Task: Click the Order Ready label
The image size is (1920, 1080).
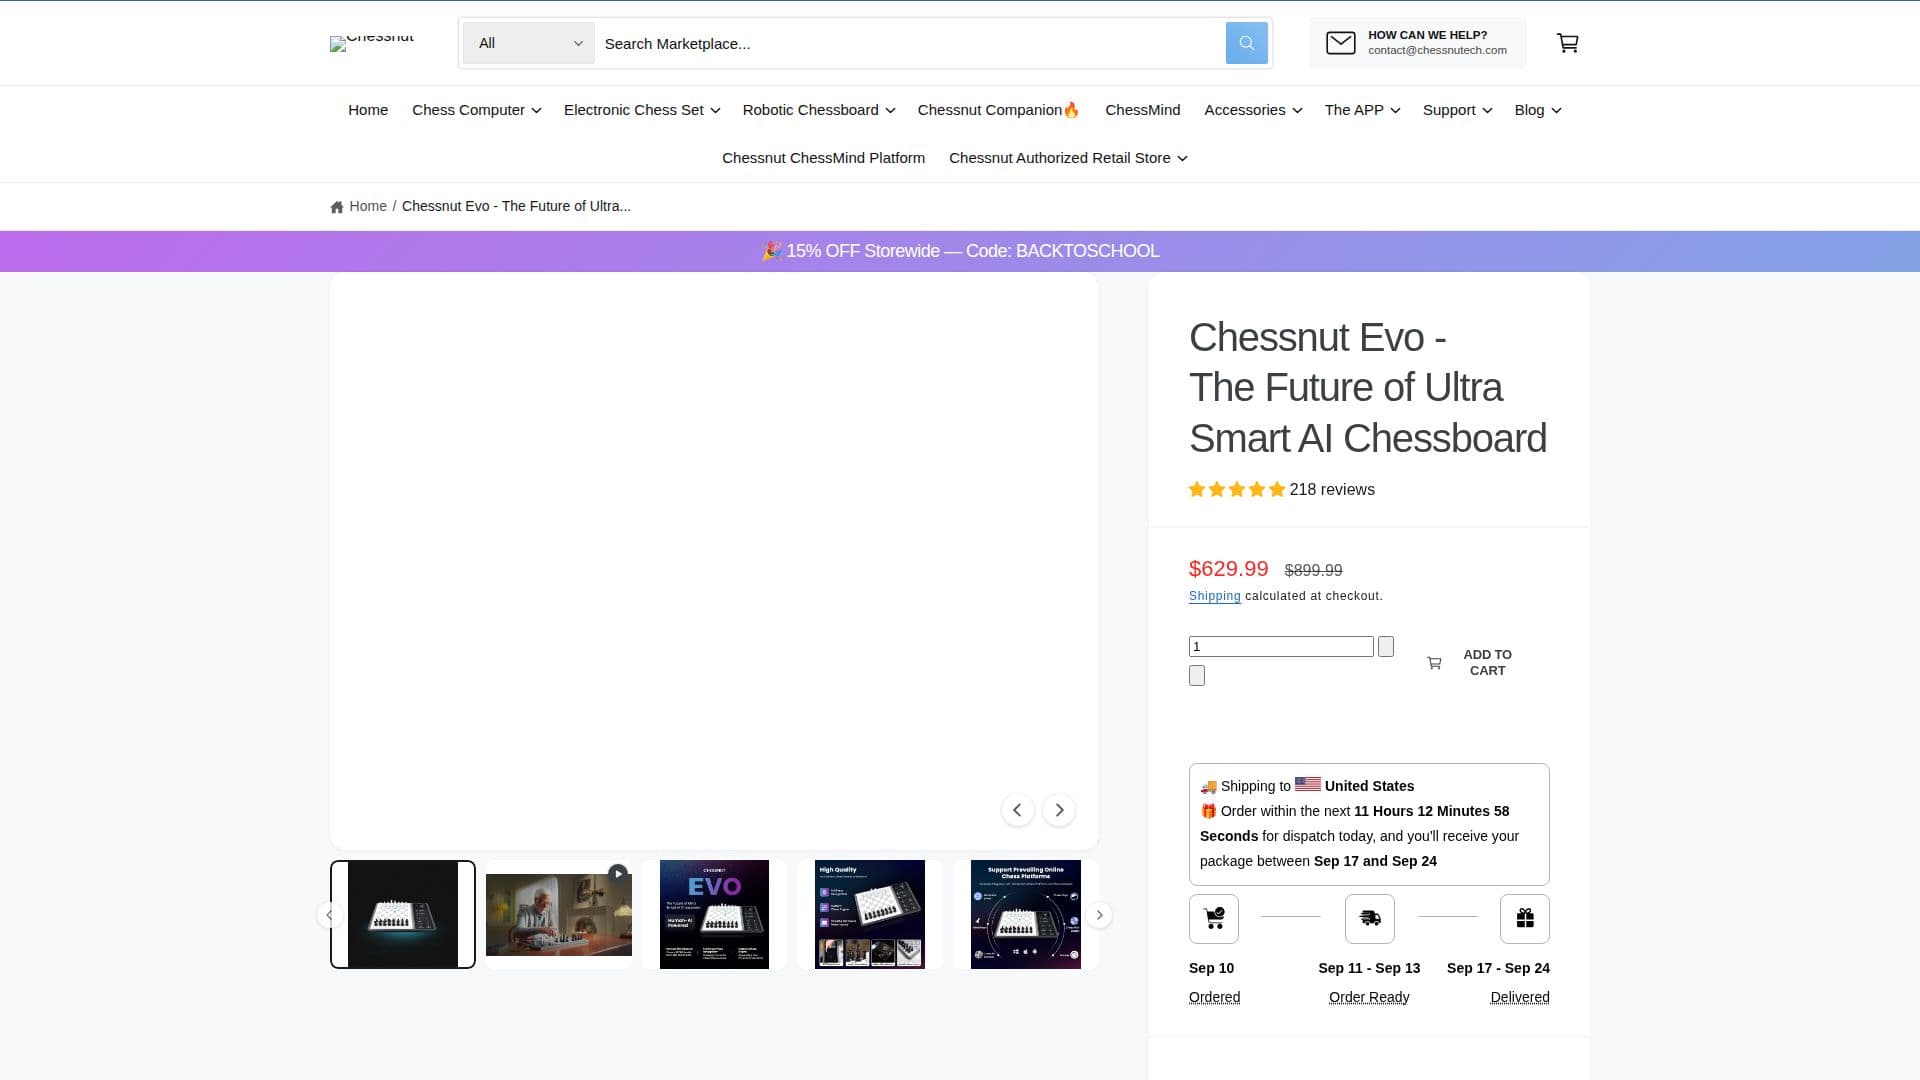Action: (1369, 997)
